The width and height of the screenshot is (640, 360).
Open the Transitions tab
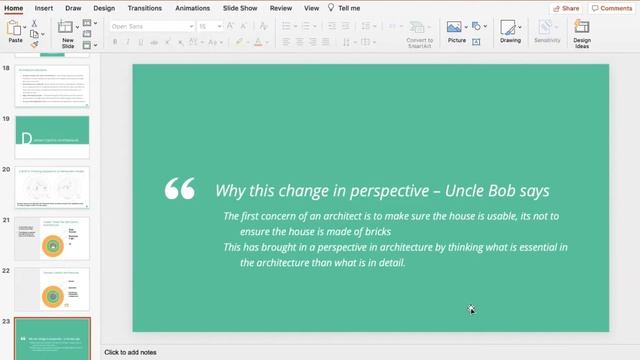click(145, 8)
